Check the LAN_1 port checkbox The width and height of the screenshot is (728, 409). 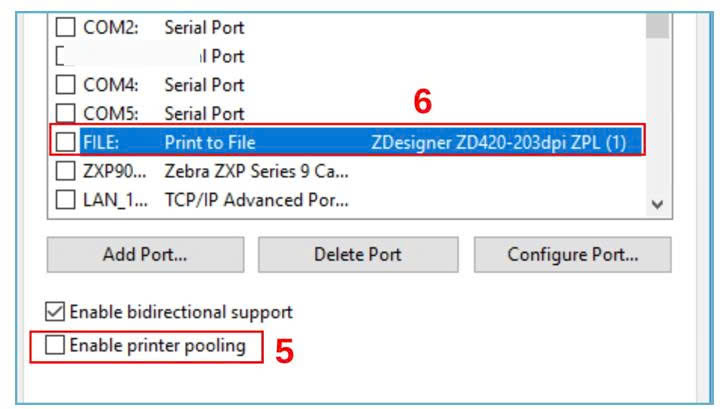click(65, 200)
